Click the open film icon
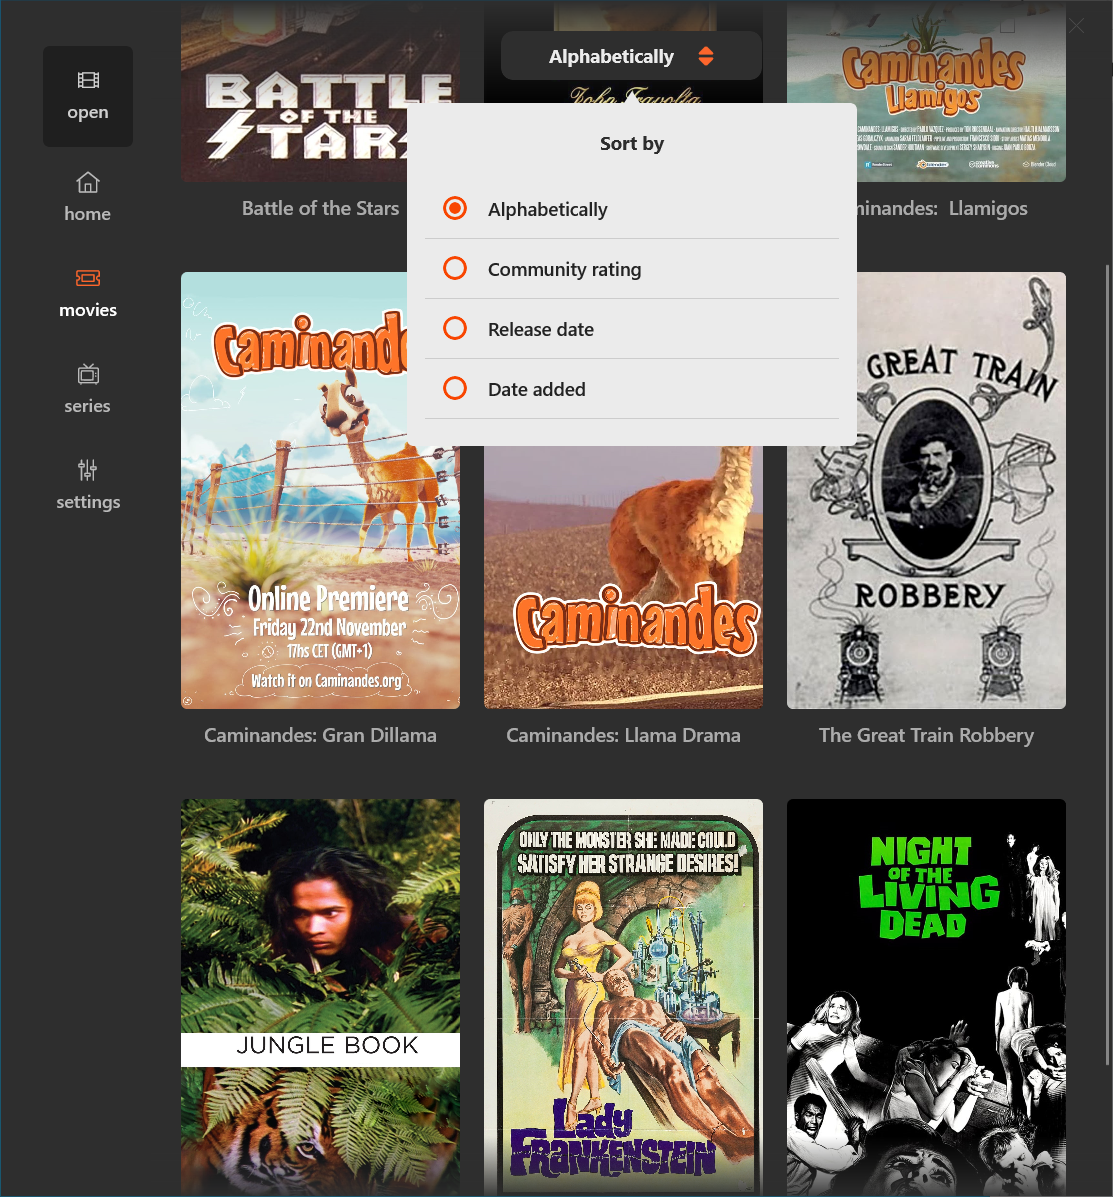1113x1197 pixels. (x=88, y=80)
